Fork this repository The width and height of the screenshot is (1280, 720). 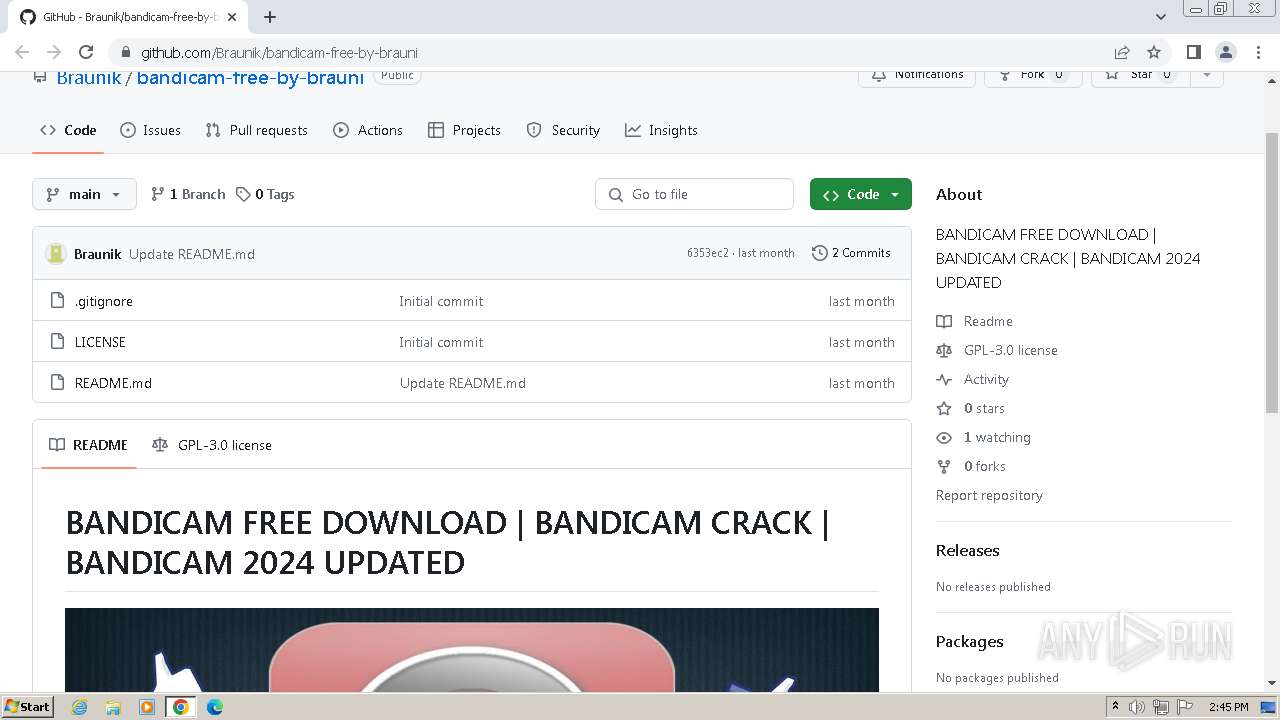click(1033, 75)
